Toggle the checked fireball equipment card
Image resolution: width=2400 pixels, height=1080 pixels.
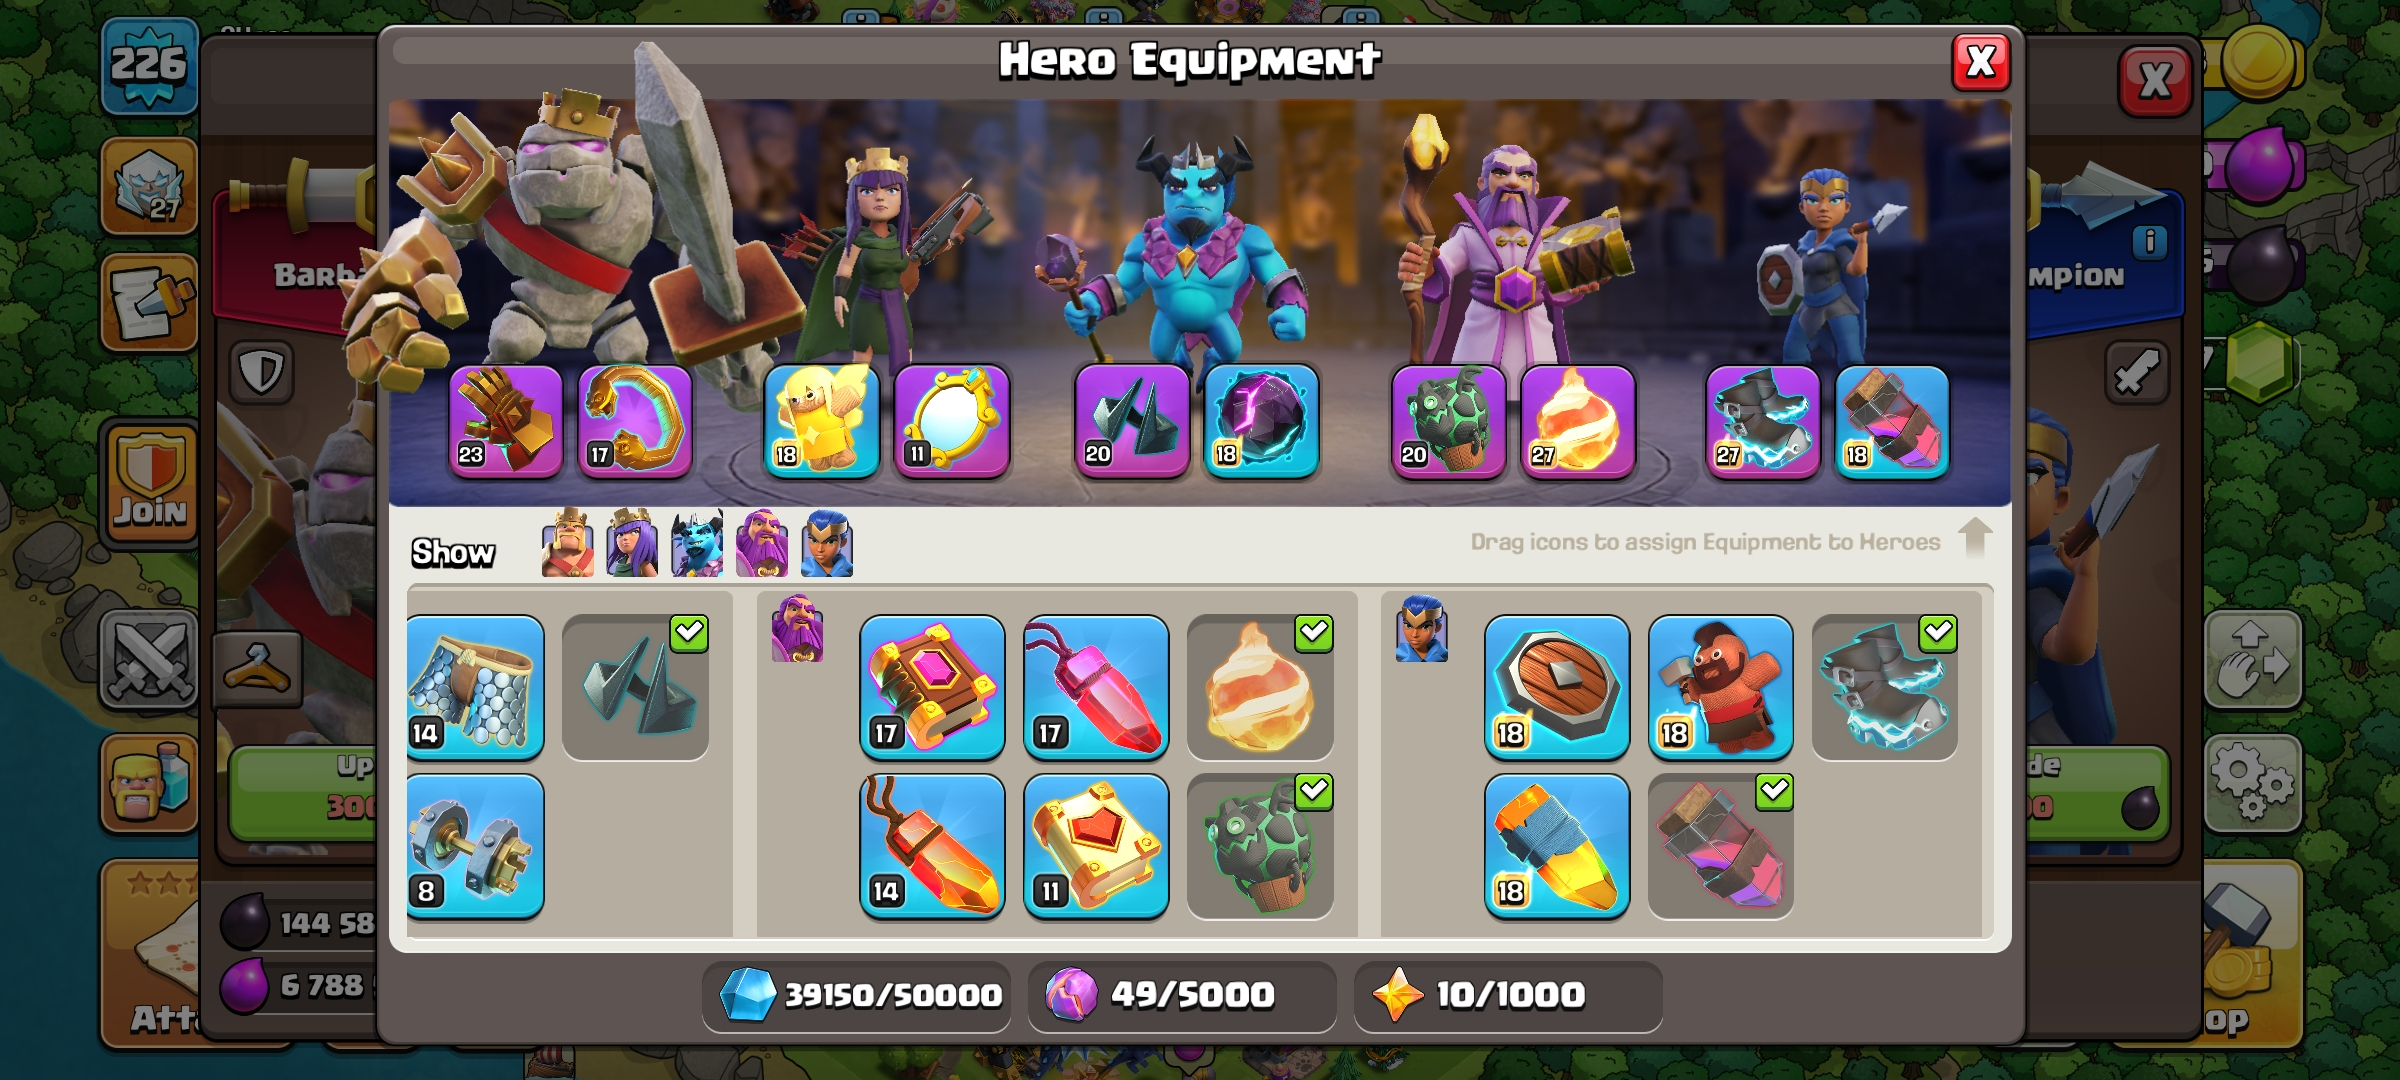coord(1260,687)
